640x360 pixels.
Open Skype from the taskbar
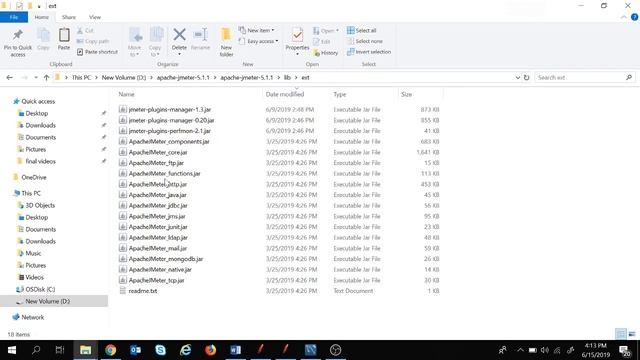(160, 350)
